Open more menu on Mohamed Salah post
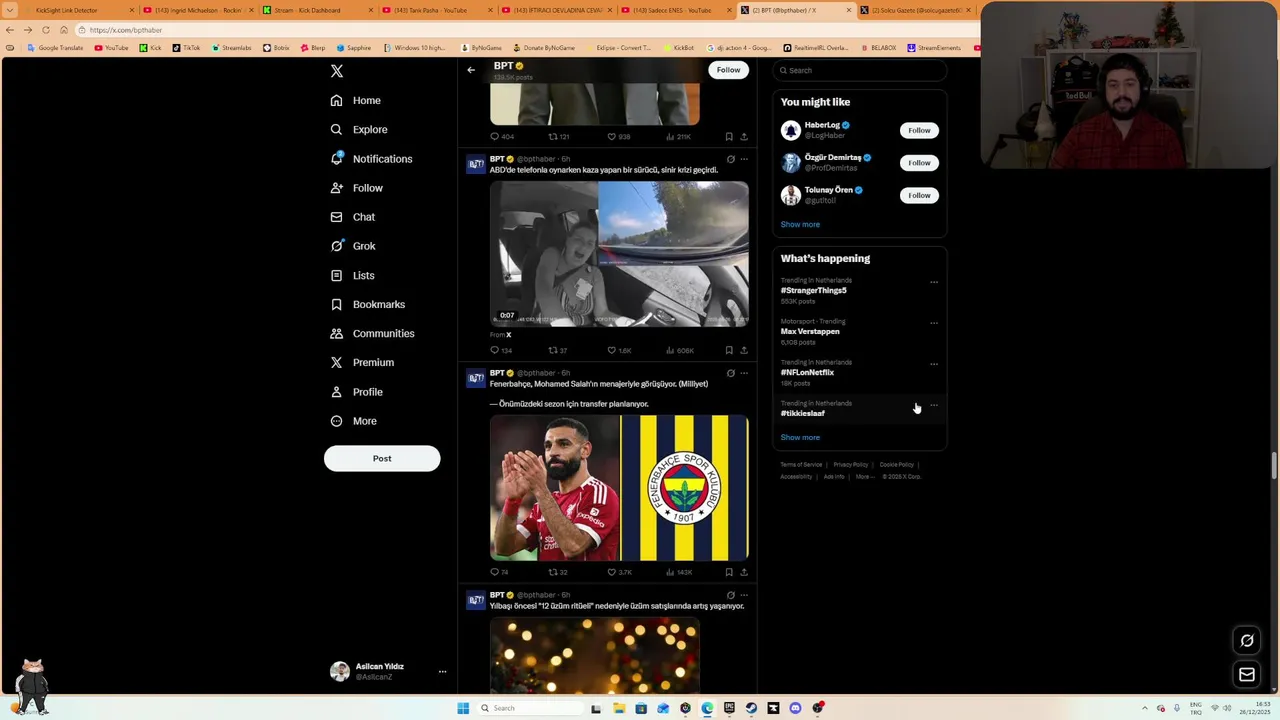Screen dimensions: 1280x720 click(743, 373)
